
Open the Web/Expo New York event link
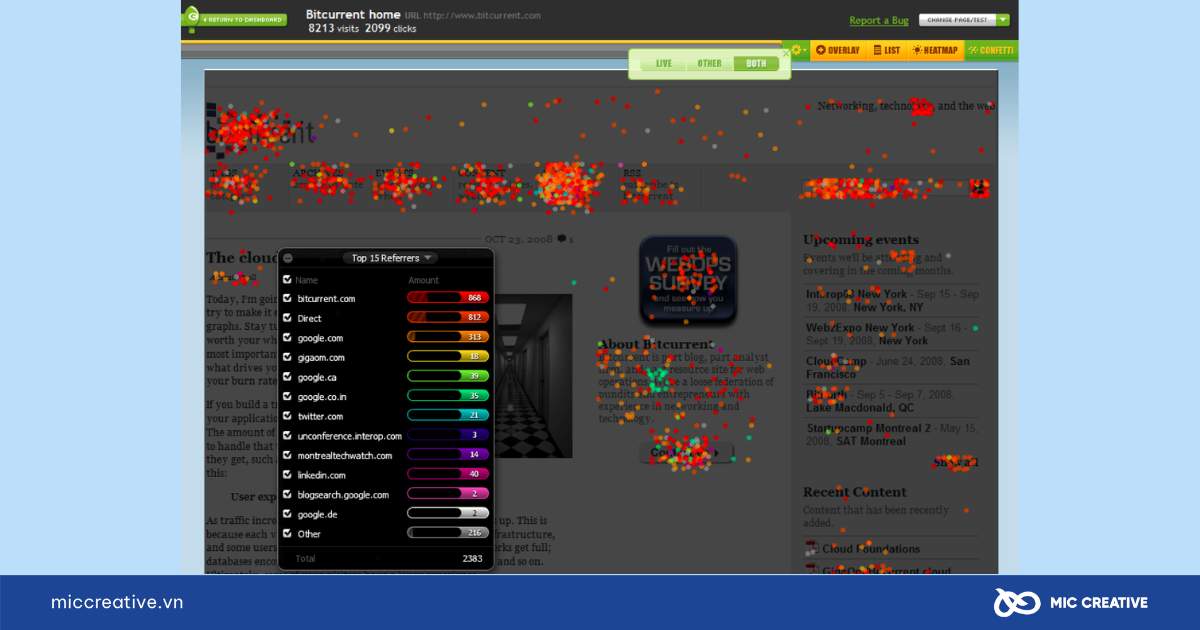coord(860,328)
